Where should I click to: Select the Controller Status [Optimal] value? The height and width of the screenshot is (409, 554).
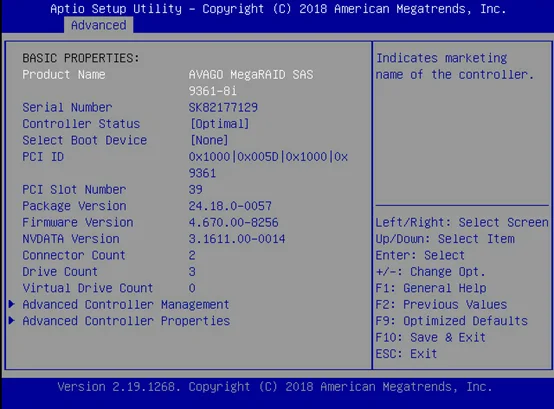(x=220, y=124)
